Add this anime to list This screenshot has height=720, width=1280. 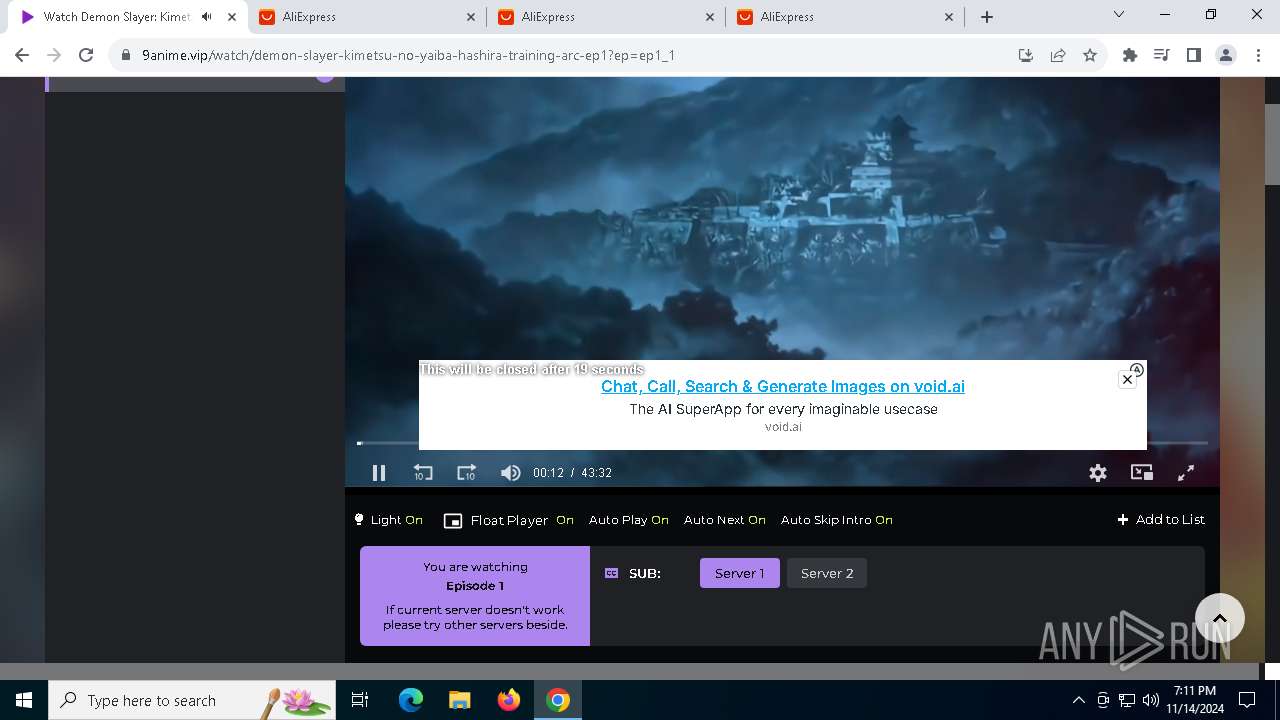click(1161, 520)
